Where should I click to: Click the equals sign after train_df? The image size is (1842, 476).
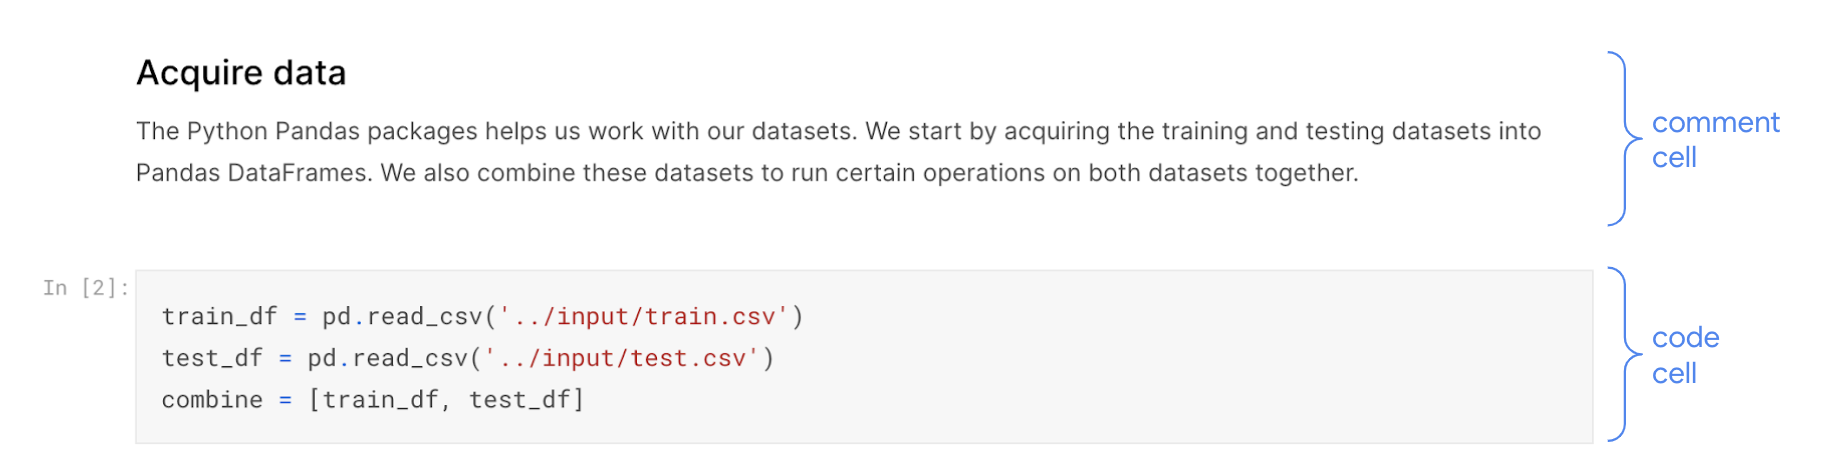click(300, 317)
